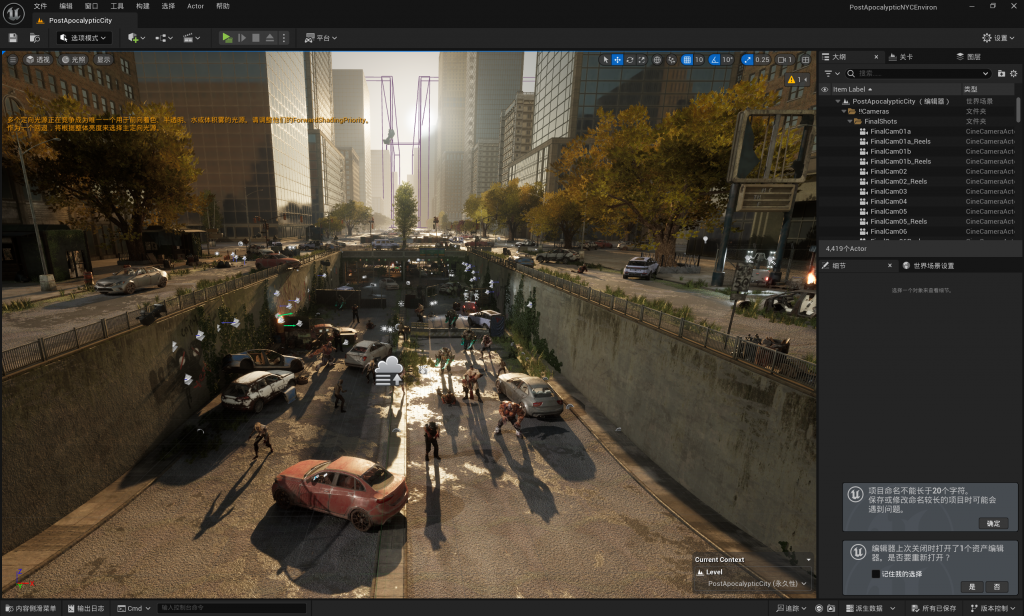Image resolution: width=1024 pixels, height=616 pixels.
Task: Open the 选择 menu
Action: [168, 6]
